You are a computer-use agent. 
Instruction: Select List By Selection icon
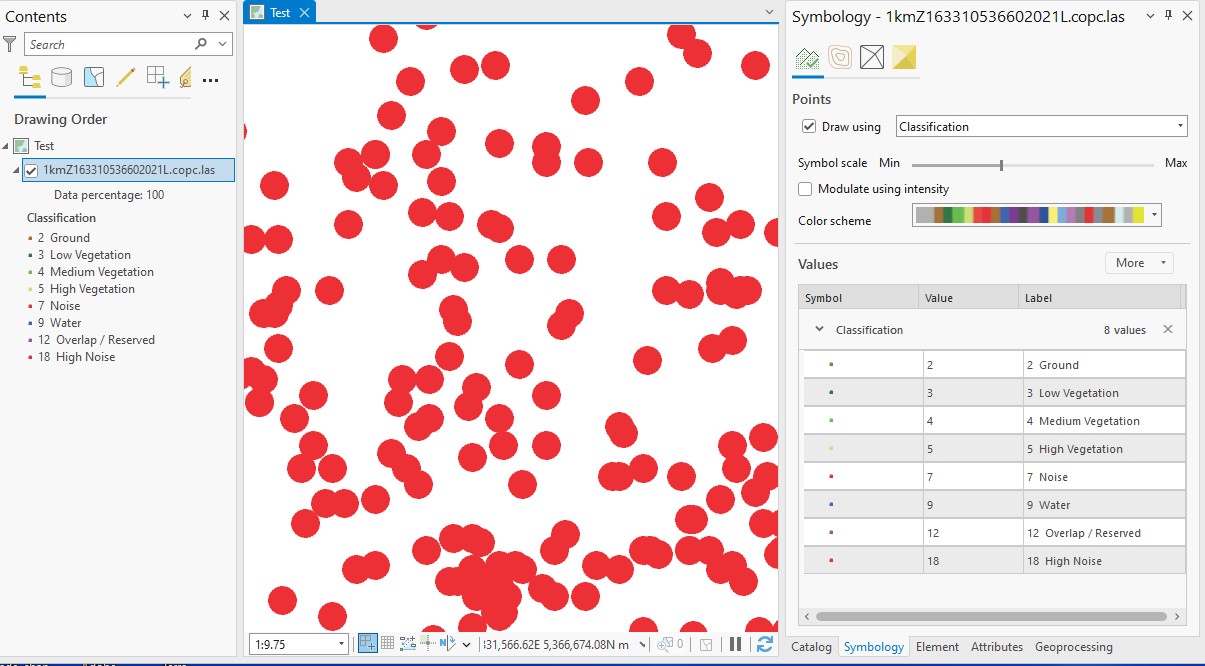pos(94,78)
